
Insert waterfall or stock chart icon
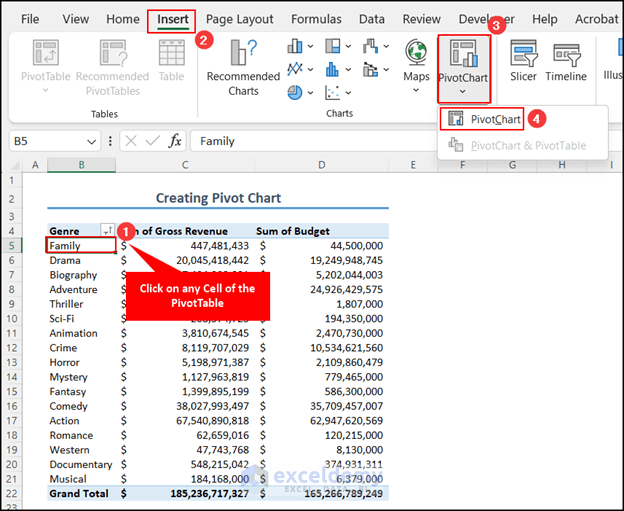[x=370, y=46]
